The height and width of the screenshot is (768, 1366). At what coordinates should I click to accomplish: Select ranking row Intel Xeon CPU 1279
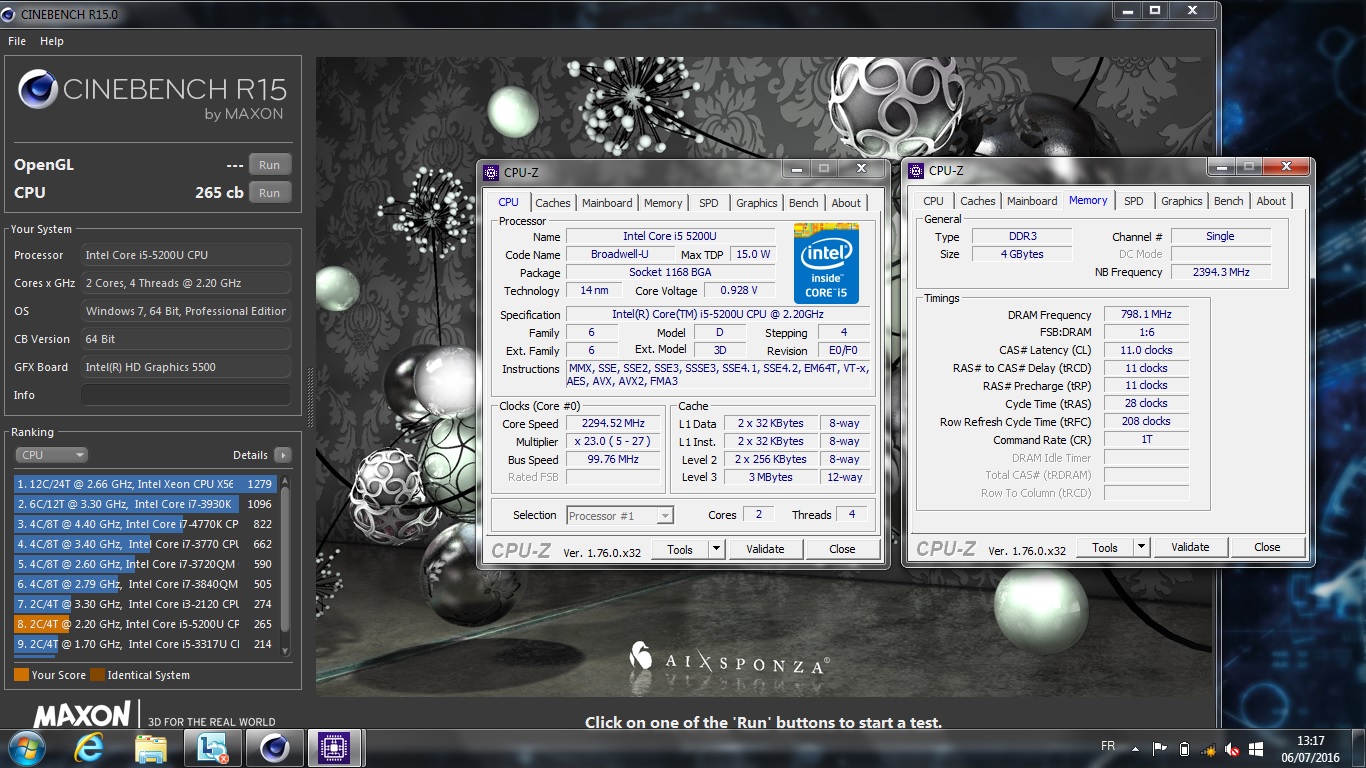coord(145,484)
